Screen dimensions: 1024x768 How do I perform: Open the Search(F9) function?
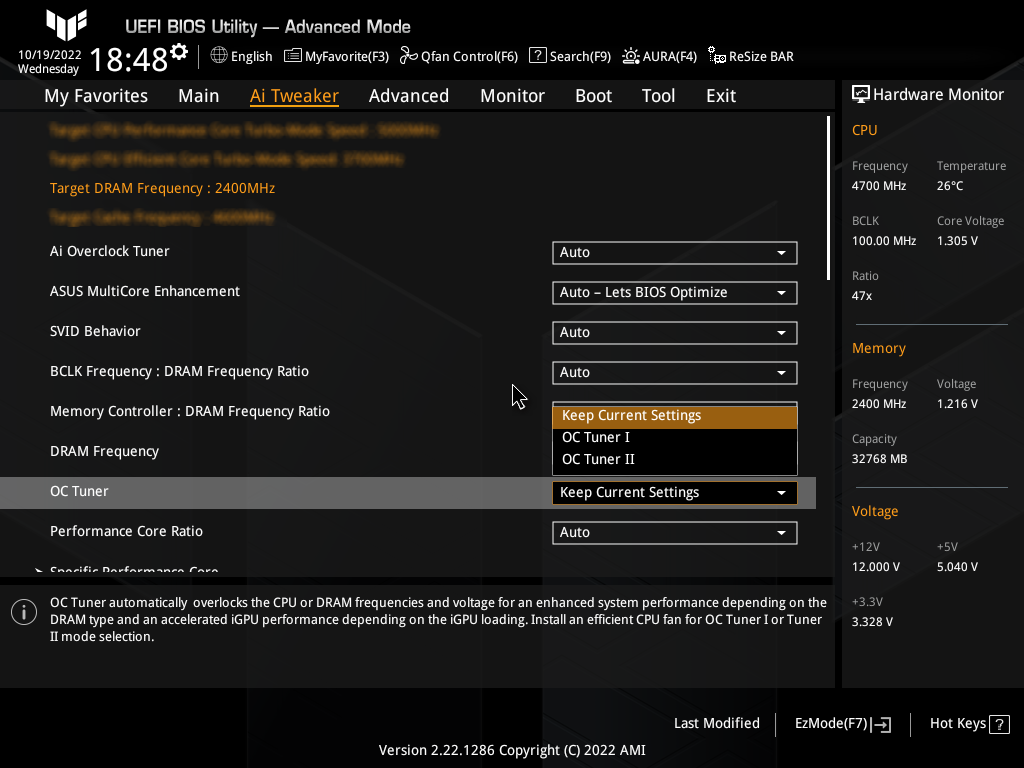[x=539, y=57]
